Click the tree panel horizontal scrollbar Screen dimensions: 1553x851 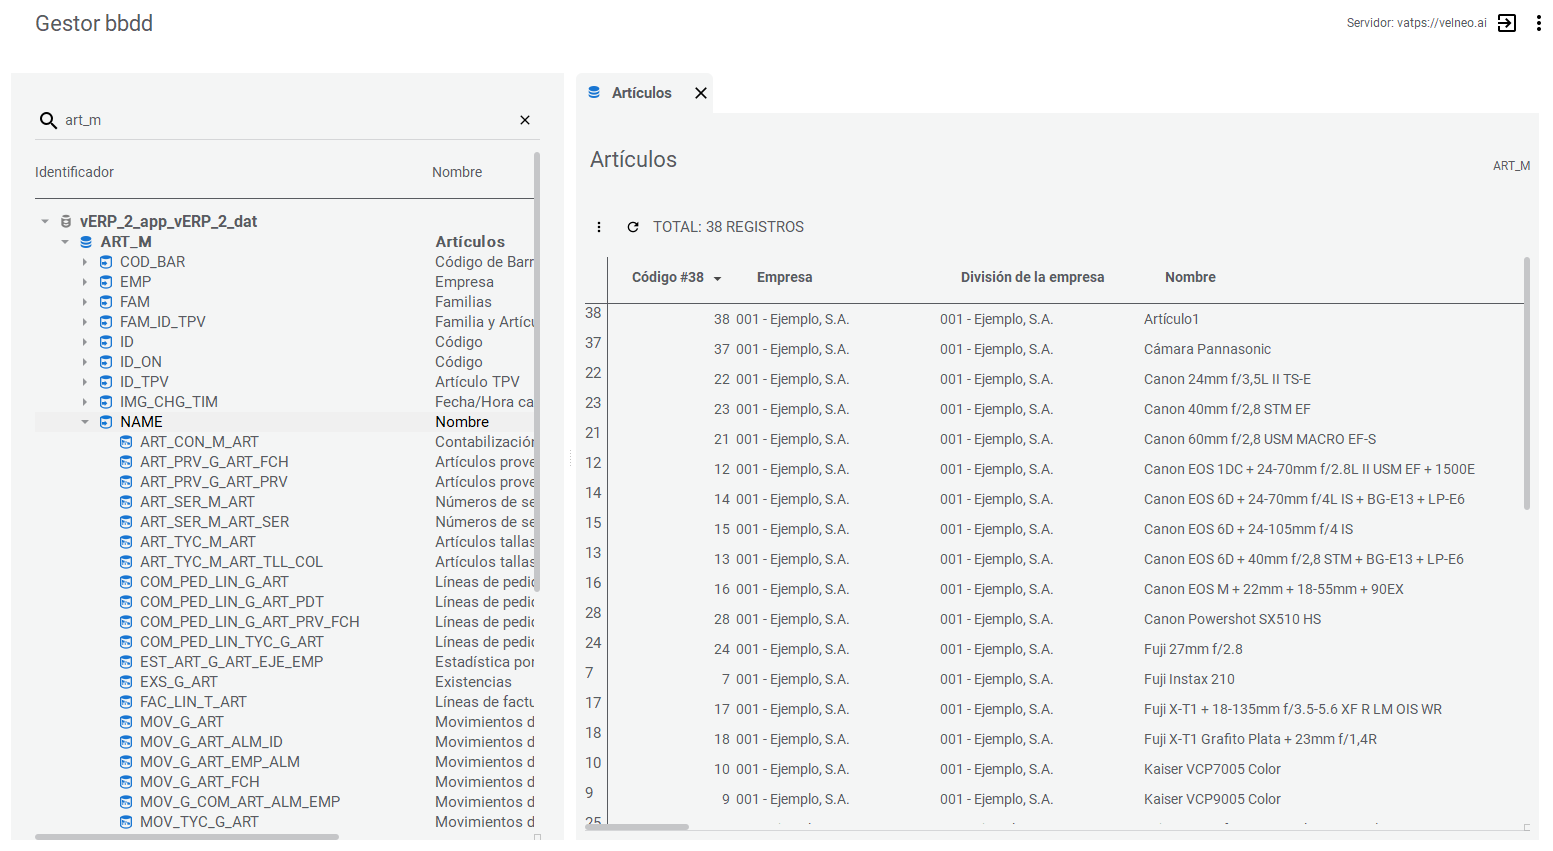(187, 837)
